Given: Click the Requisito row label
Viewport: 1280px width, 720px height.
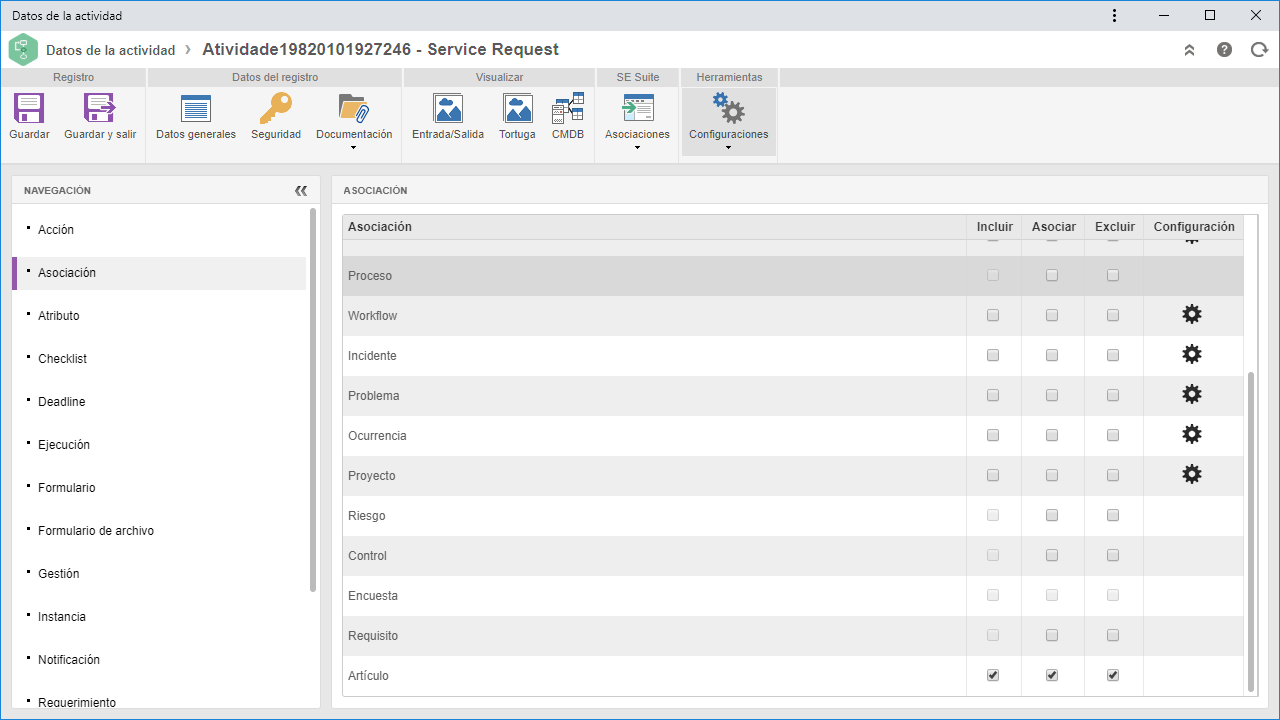Looking at the screenshot, I should tap(373, 636).
